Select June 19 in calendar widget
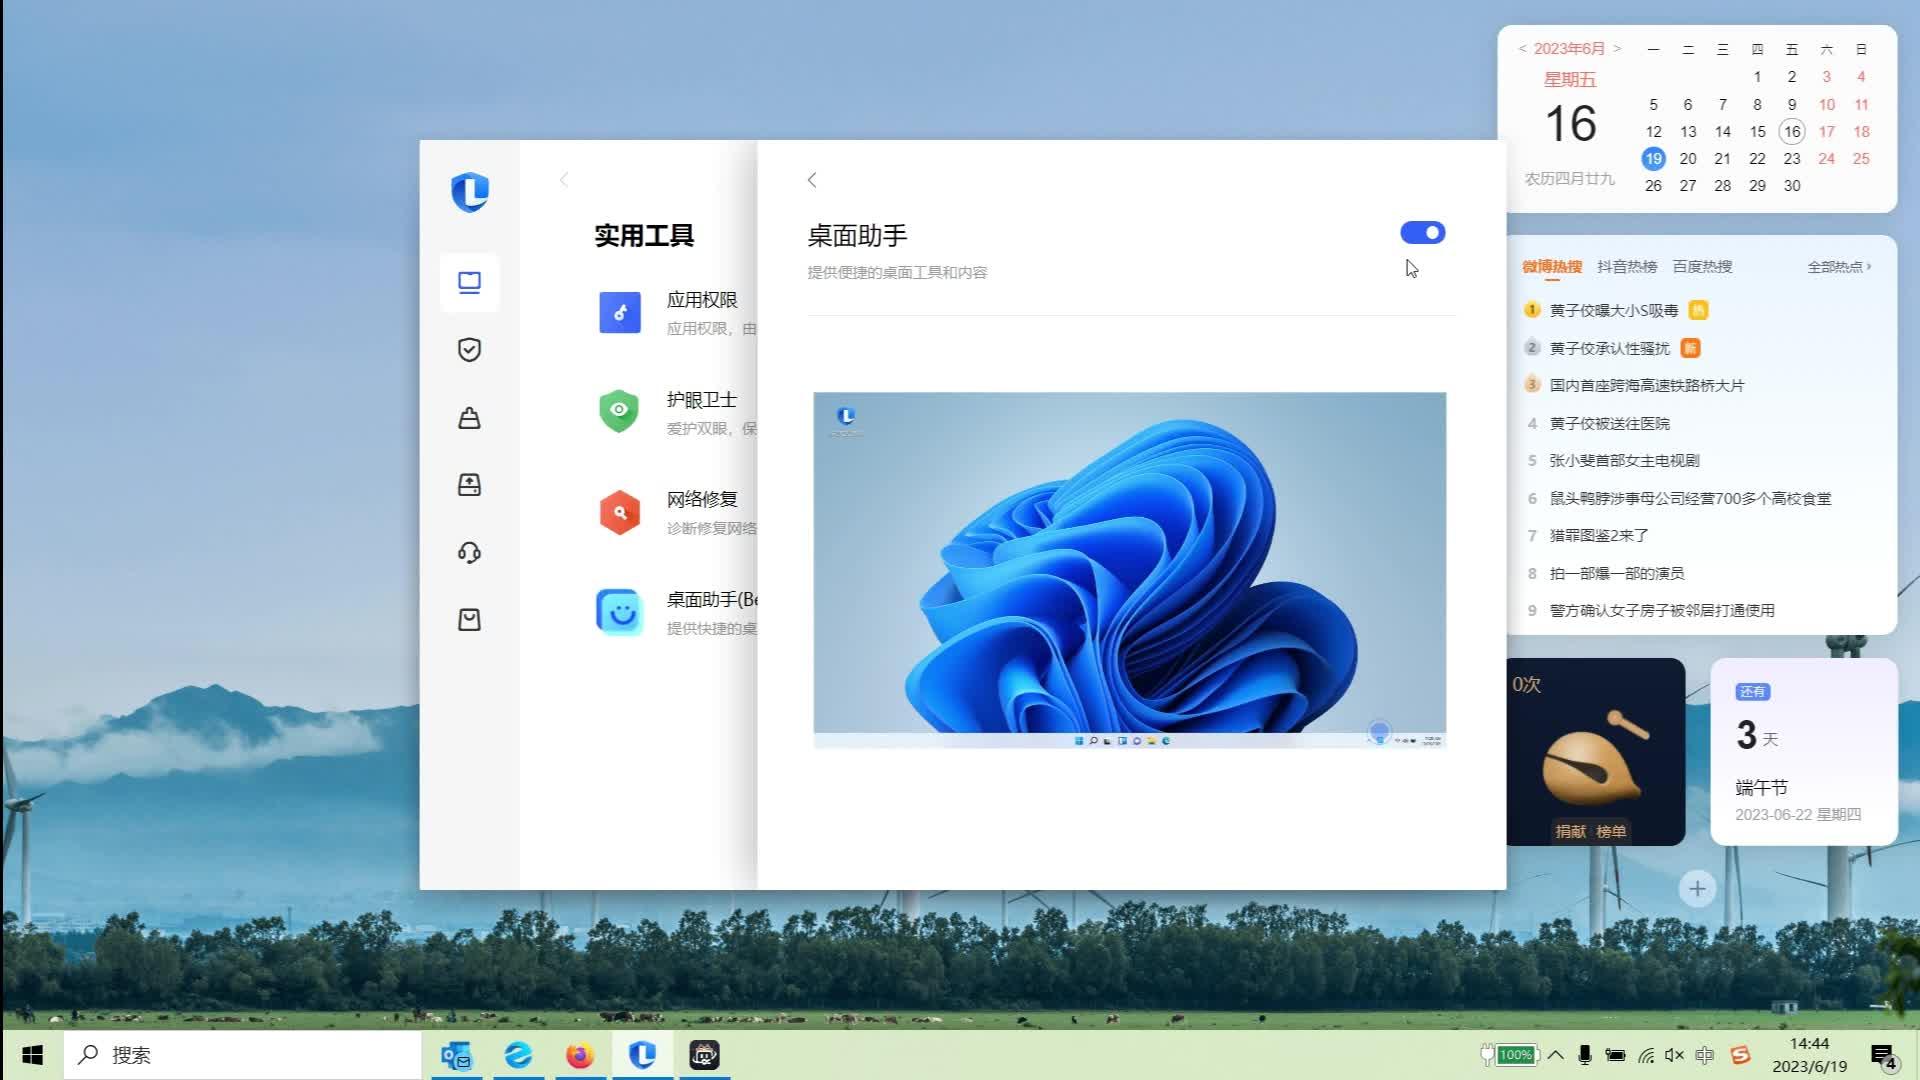The height and width of the screenshot is (1080, 1920). (x=1653, y=159)
